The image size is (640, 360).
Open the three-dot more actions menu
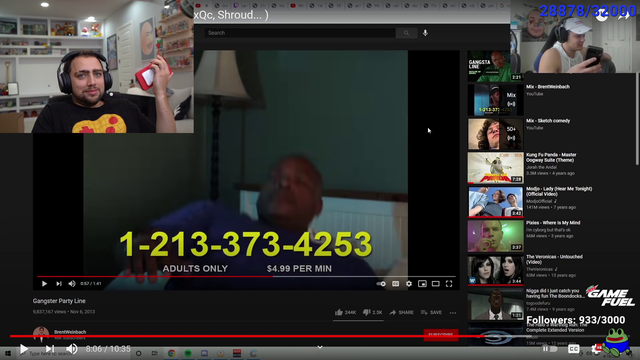point(453,313)
